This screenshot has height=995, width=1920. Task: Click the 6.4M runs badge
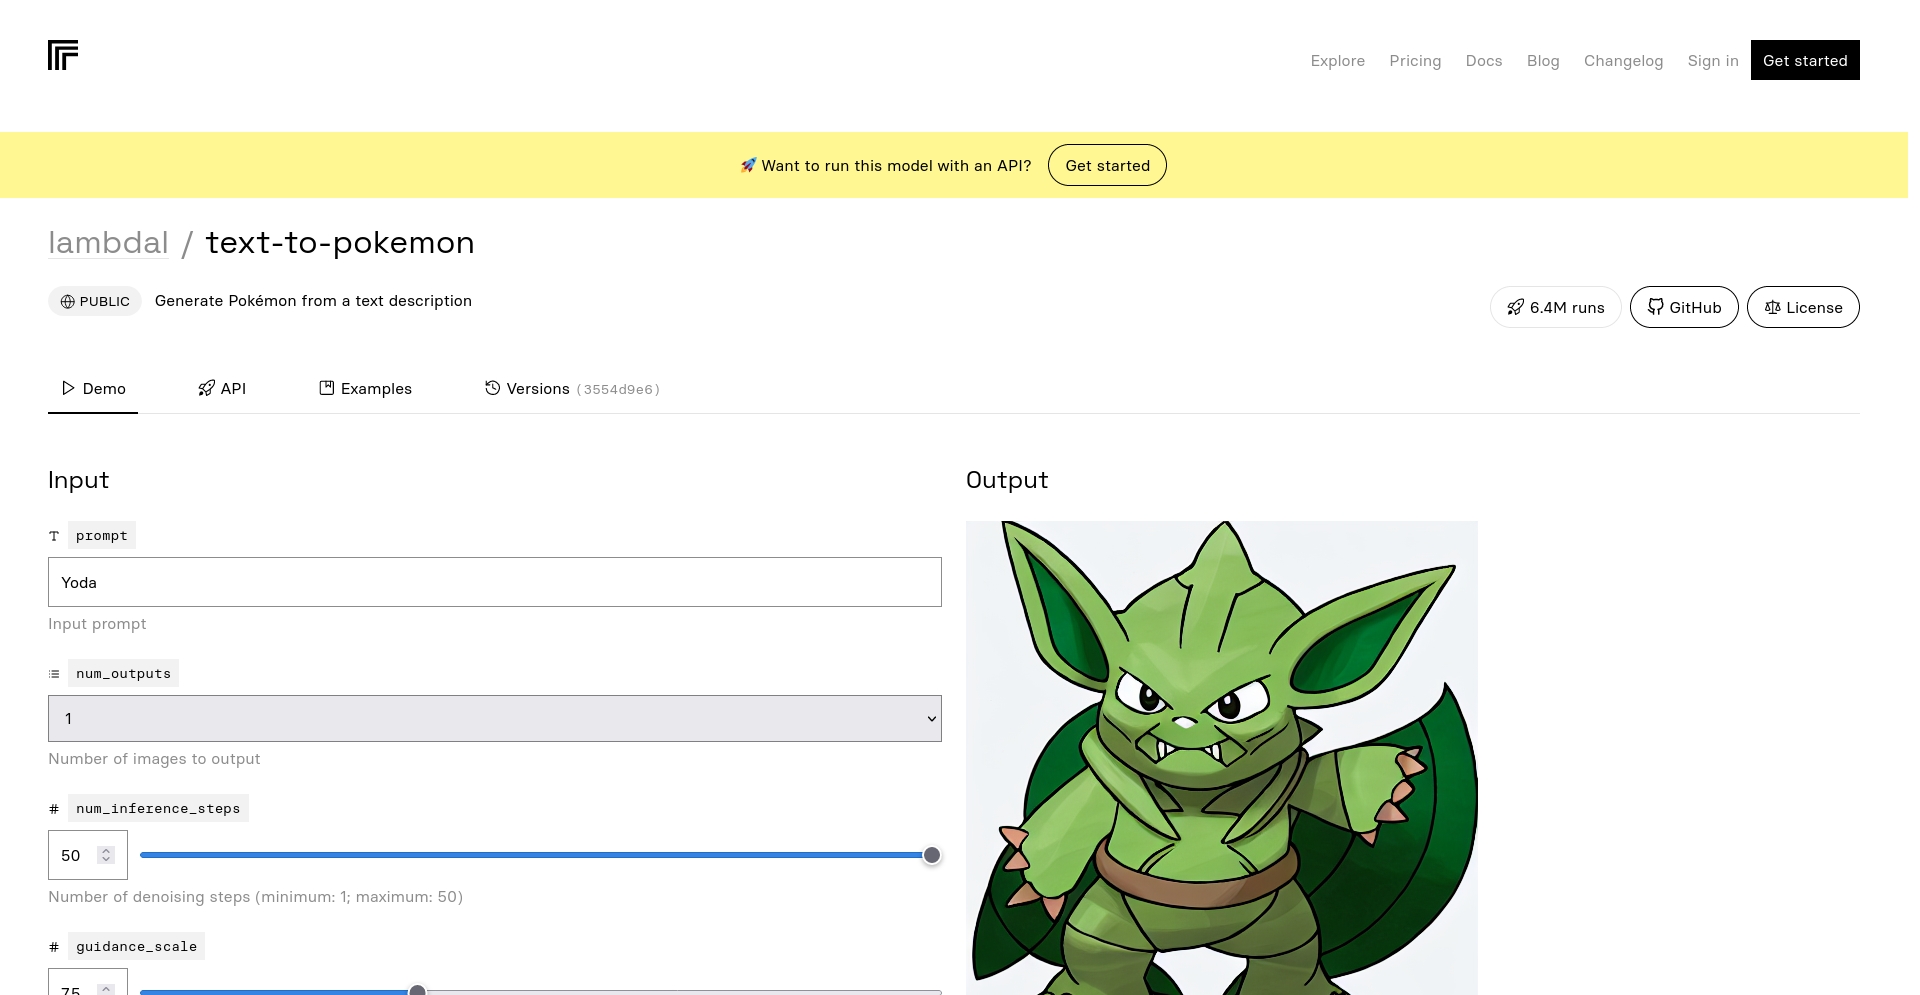pos(1555,307)
